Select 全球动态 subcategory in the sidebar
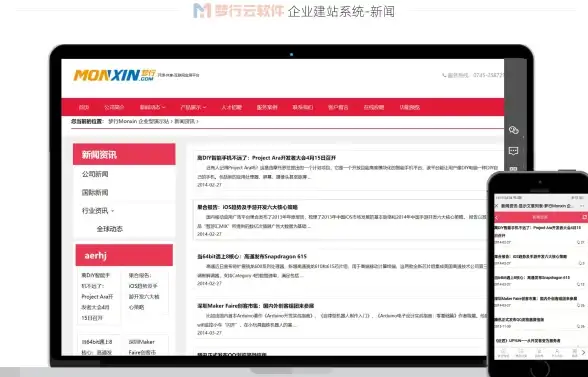The width and height of the screenshot is (588, 377). (110, 229)
